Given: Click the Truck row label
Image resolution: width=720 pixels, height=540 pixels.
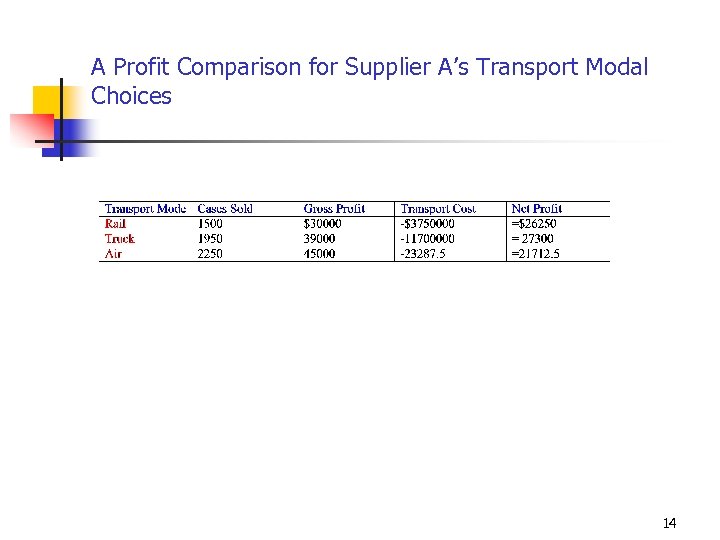Looking at the screenshot, I should coord(120,239).
